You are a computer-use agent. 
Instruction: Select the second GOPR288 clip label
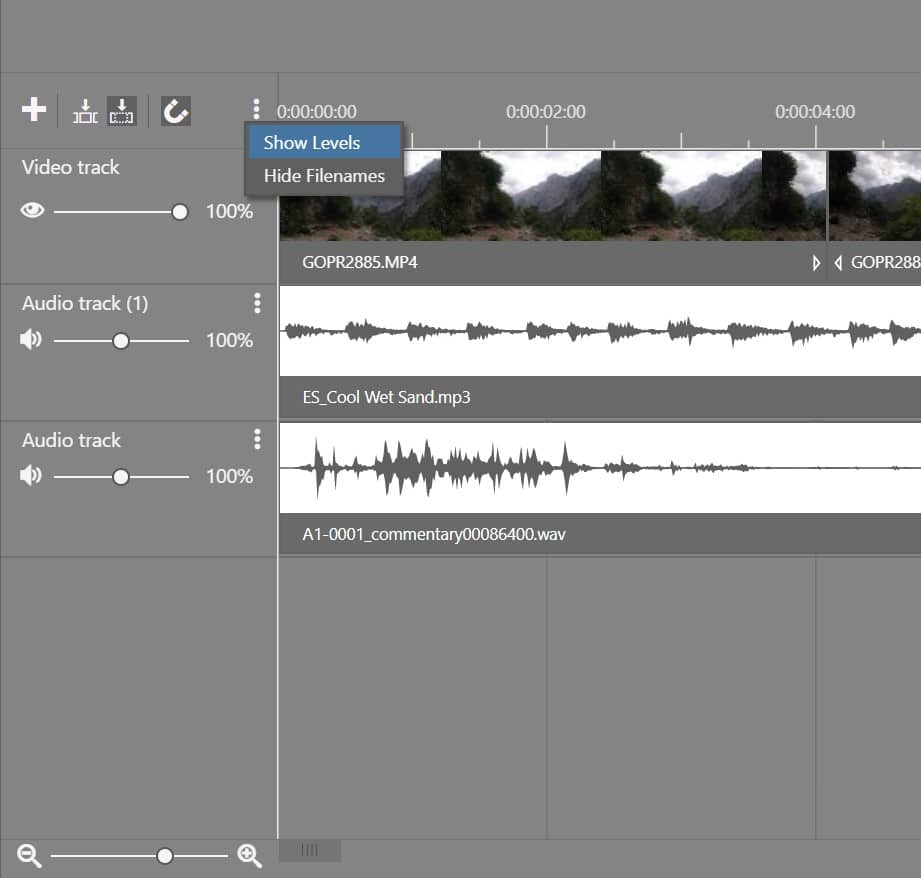[x=886, y=263]
